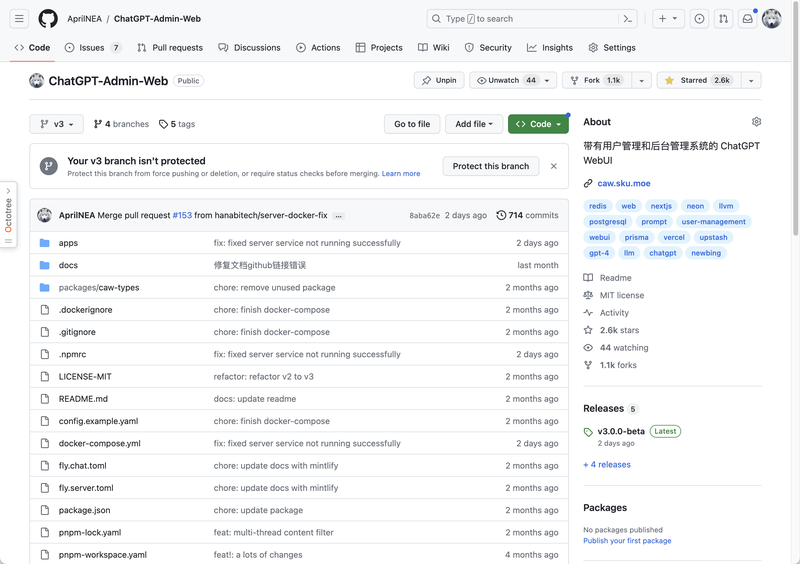Open the create new plus dropdown
The image size is (800, 564).
click(668, 19)
